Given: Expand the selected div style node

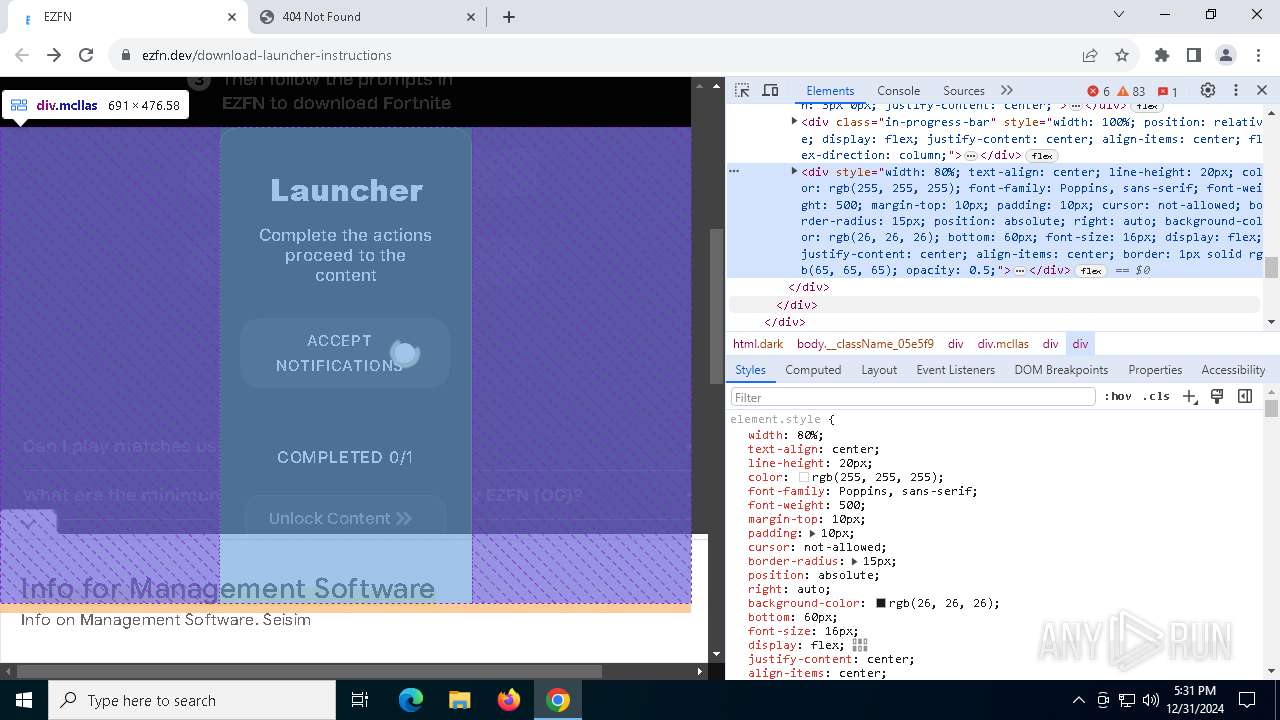Looking at the screenshot, I should tap(794, 171).
